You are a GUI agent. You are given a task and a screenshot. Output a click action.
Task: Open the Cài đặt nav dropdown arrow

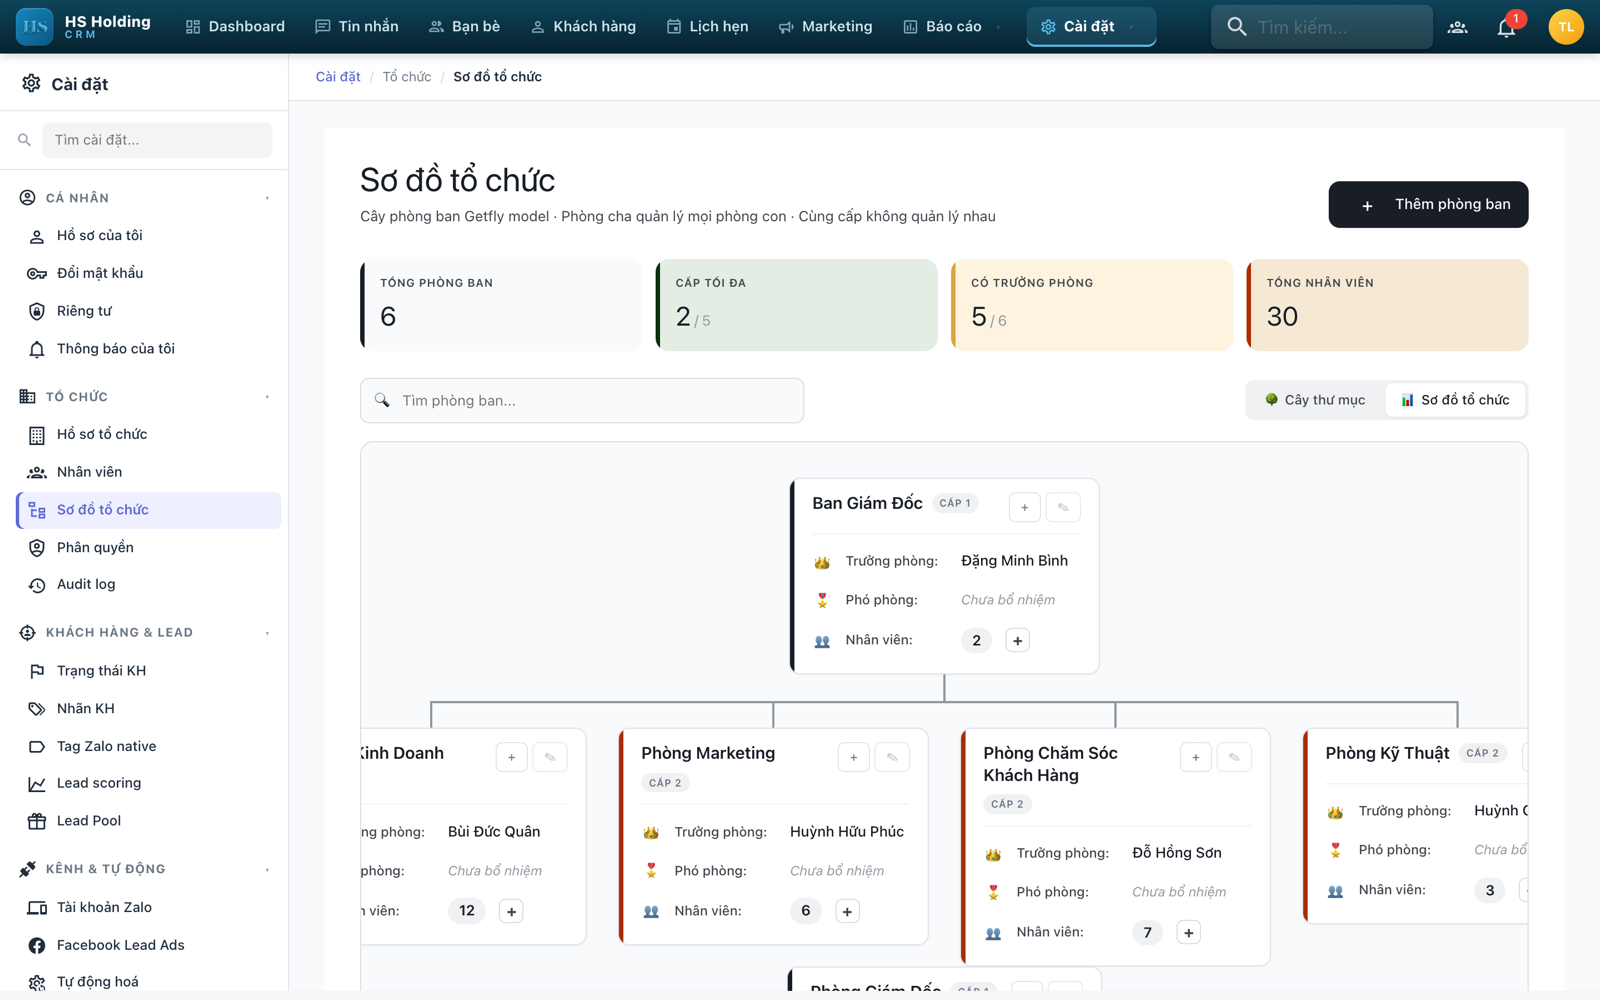point(1131,27)
